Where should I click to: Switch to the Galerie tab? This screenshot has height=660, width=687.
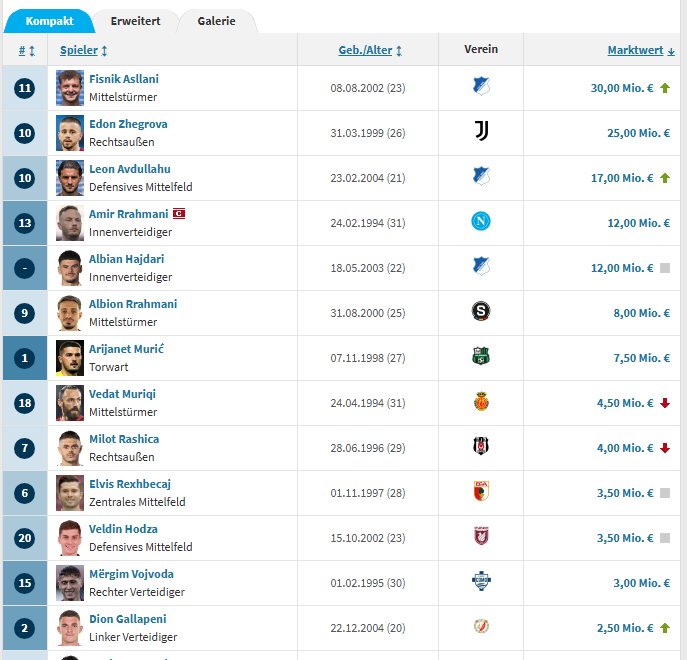coord(216,21)
